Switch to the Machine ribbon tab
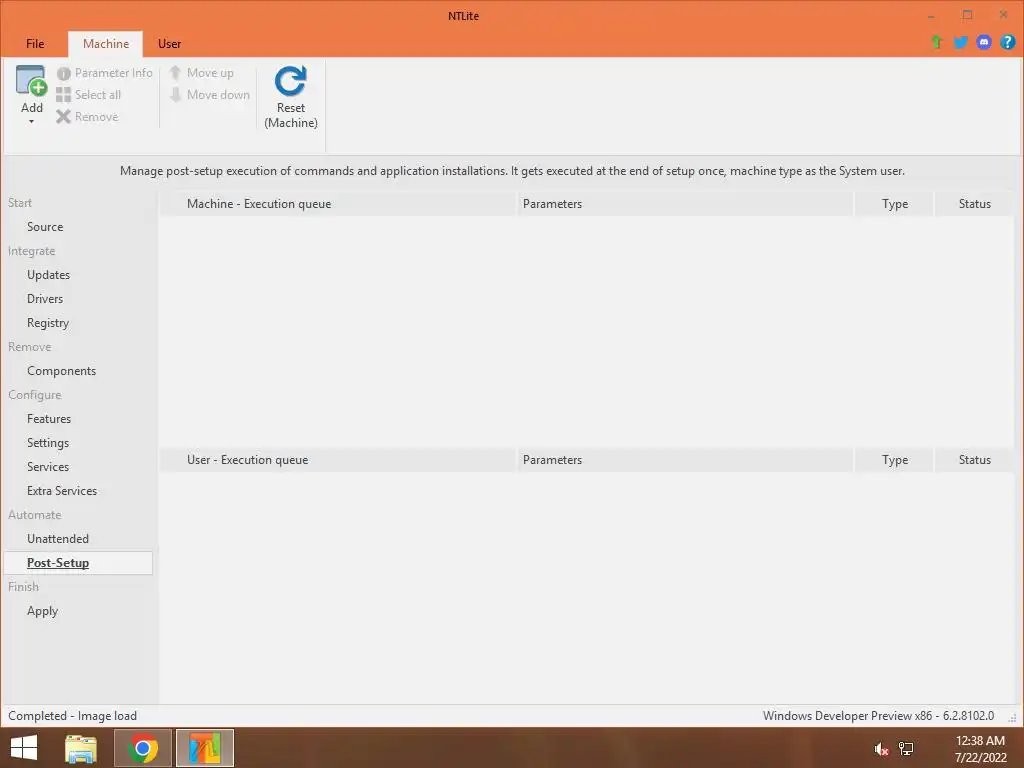 click(106, 44)
